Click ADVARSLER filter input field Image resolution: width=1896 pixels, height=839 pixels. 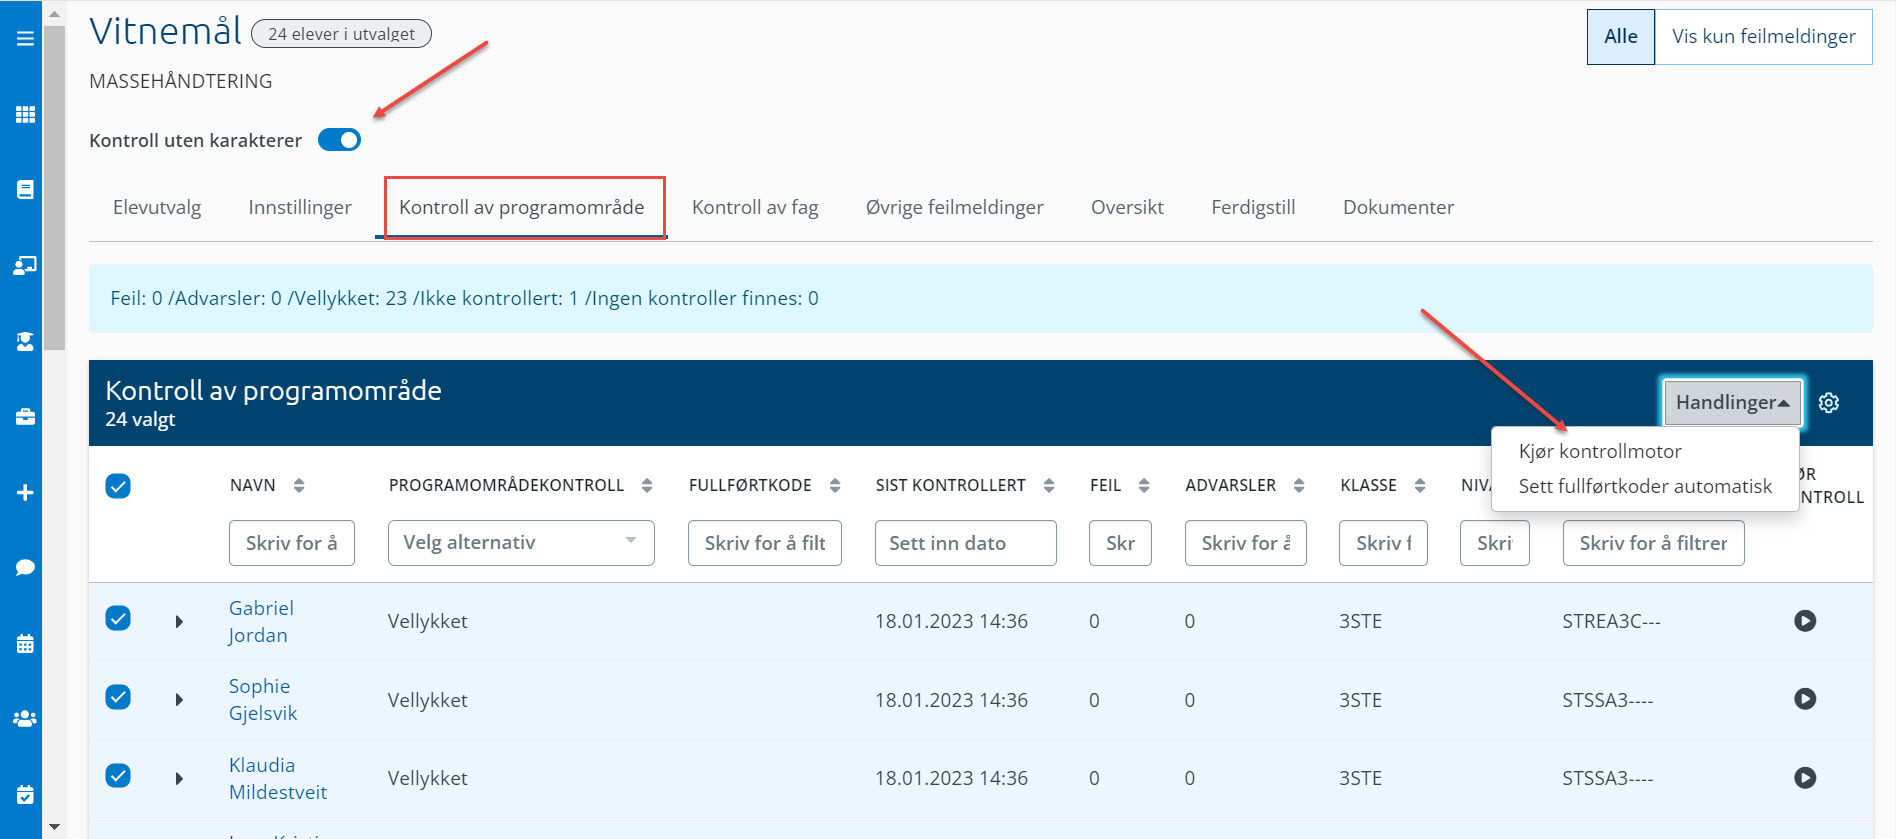click(1246, 543)
